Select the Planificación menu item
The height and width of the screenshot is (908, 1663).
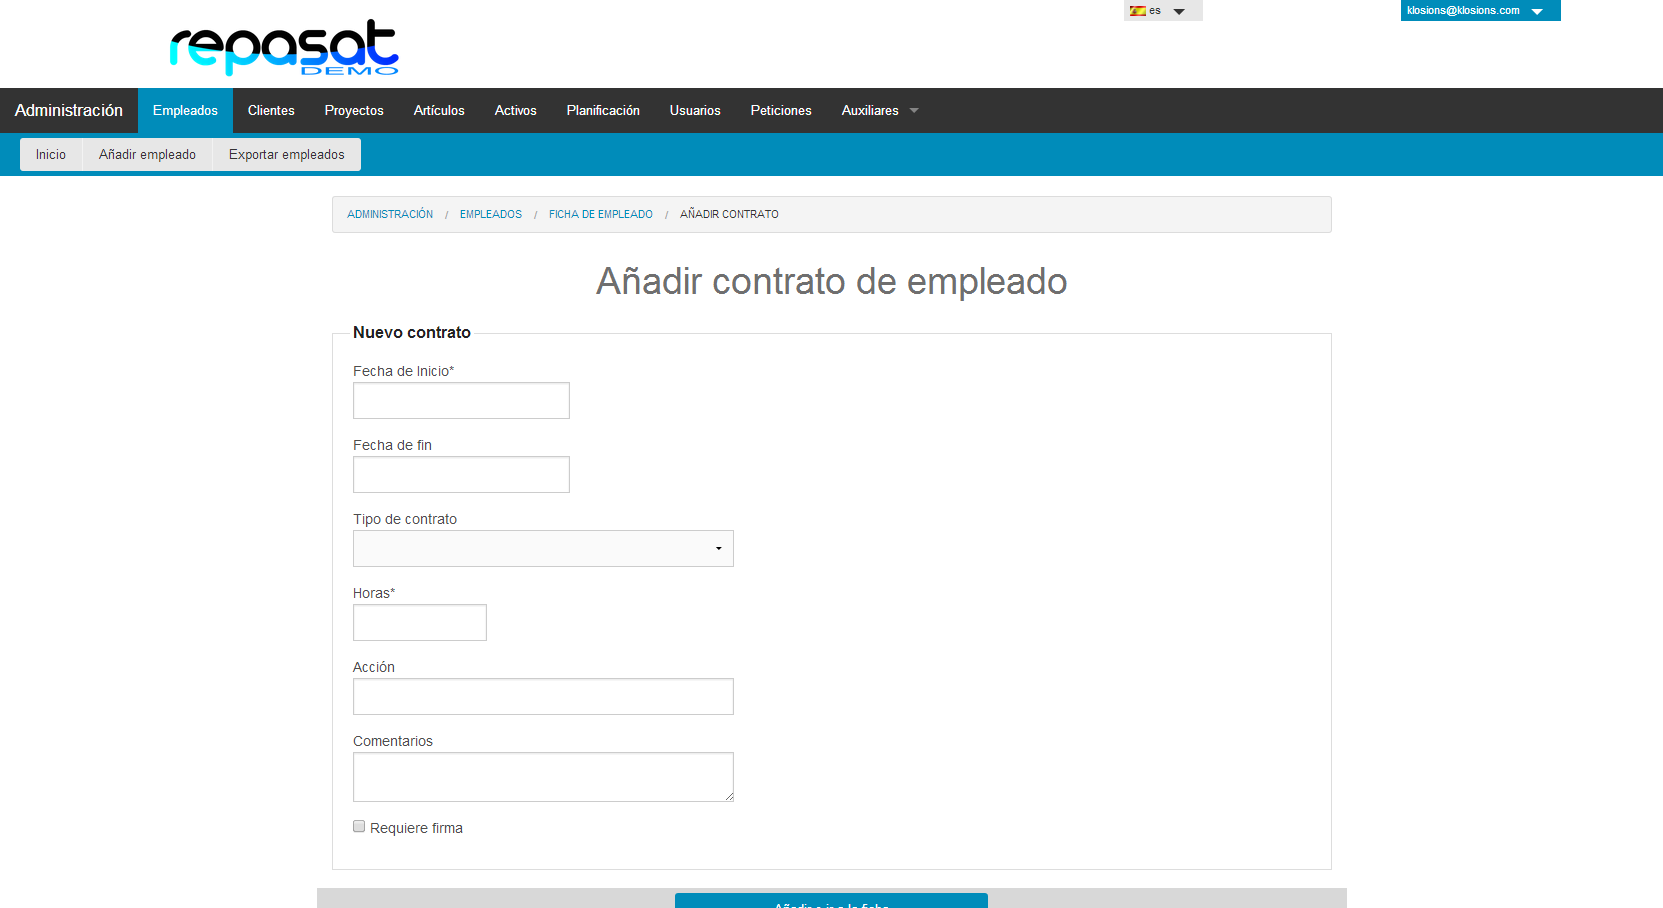pyautogui.click(x=603, y=110)
